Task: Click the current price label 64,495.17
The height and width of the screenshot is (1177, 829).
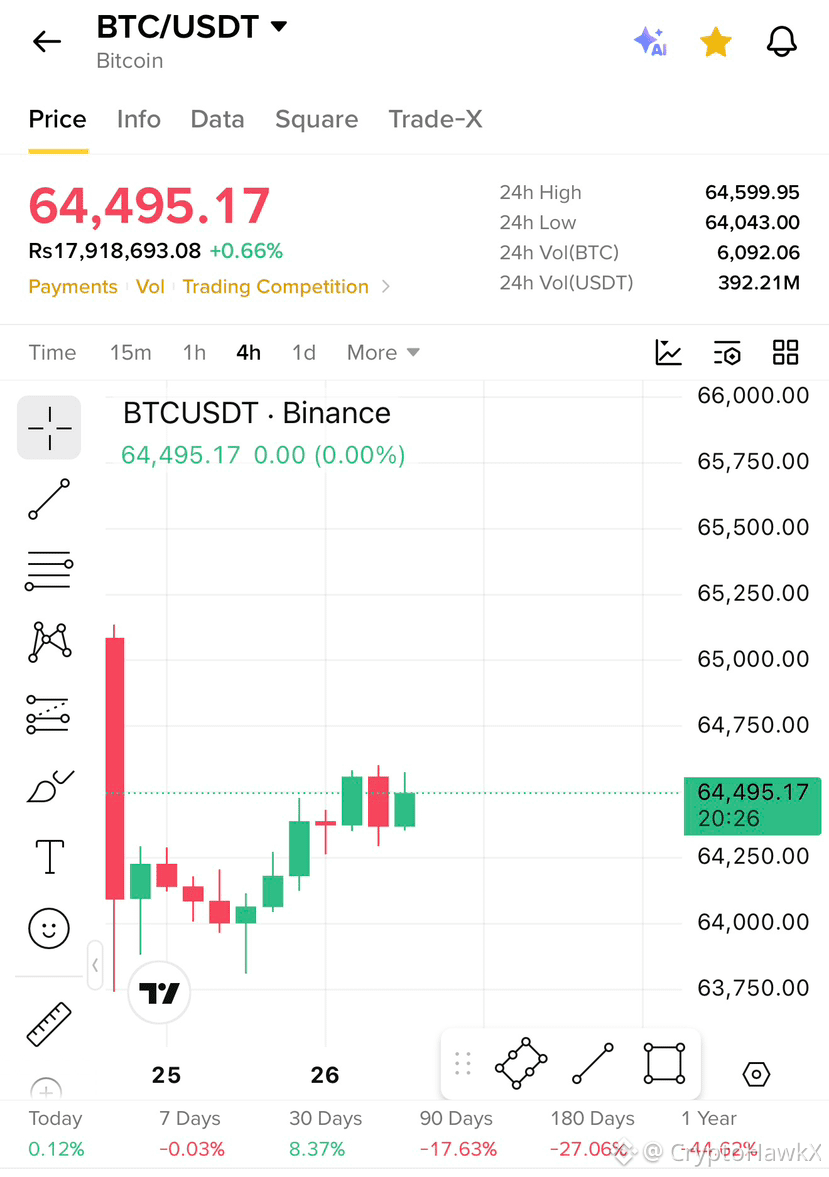Action: coord(752,805)
